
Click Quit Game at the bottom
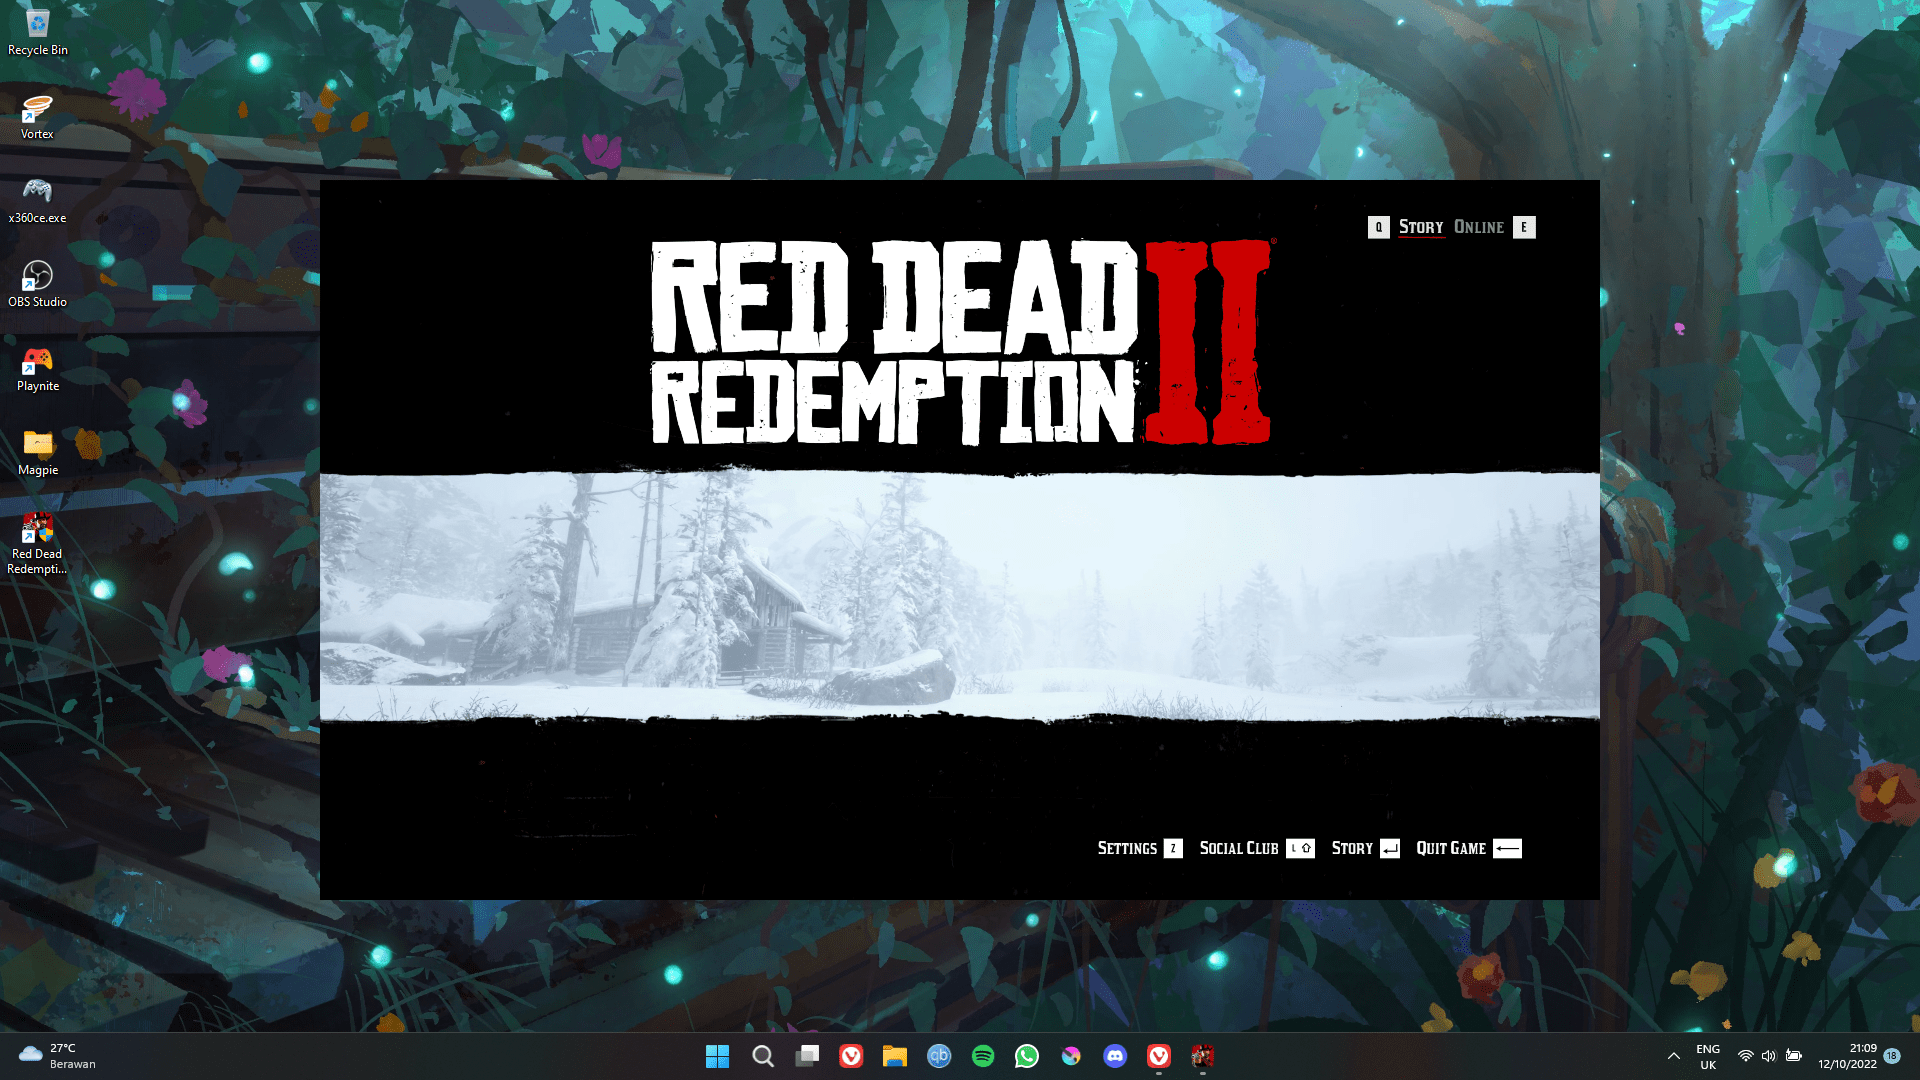click(x=1451, y=848)
